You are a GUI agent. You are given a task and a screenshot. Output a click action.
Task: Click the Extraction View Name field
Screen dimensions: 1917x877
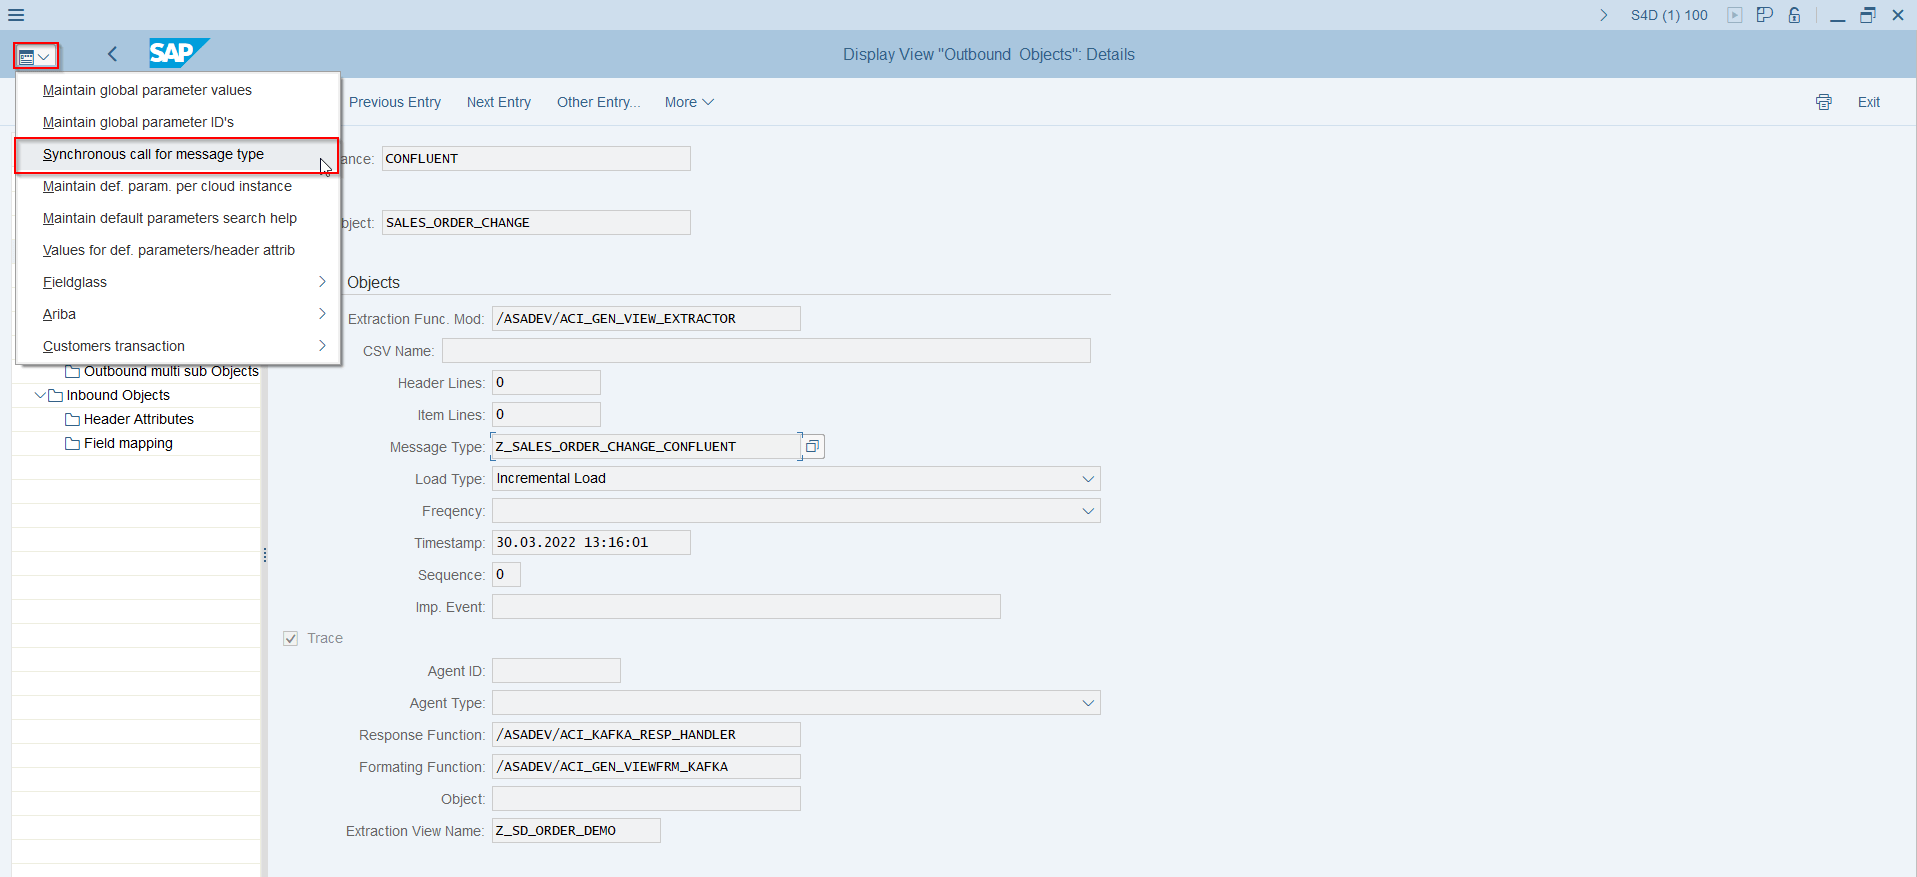point(576,831)
